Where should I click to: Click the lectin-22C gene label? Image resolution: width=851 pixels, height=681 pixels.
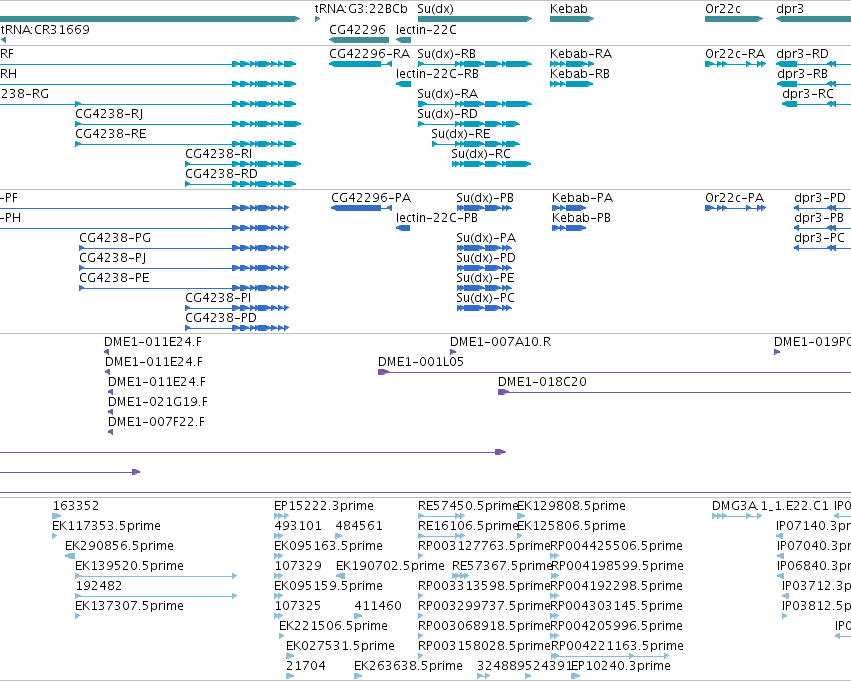[x=426, y=29]
